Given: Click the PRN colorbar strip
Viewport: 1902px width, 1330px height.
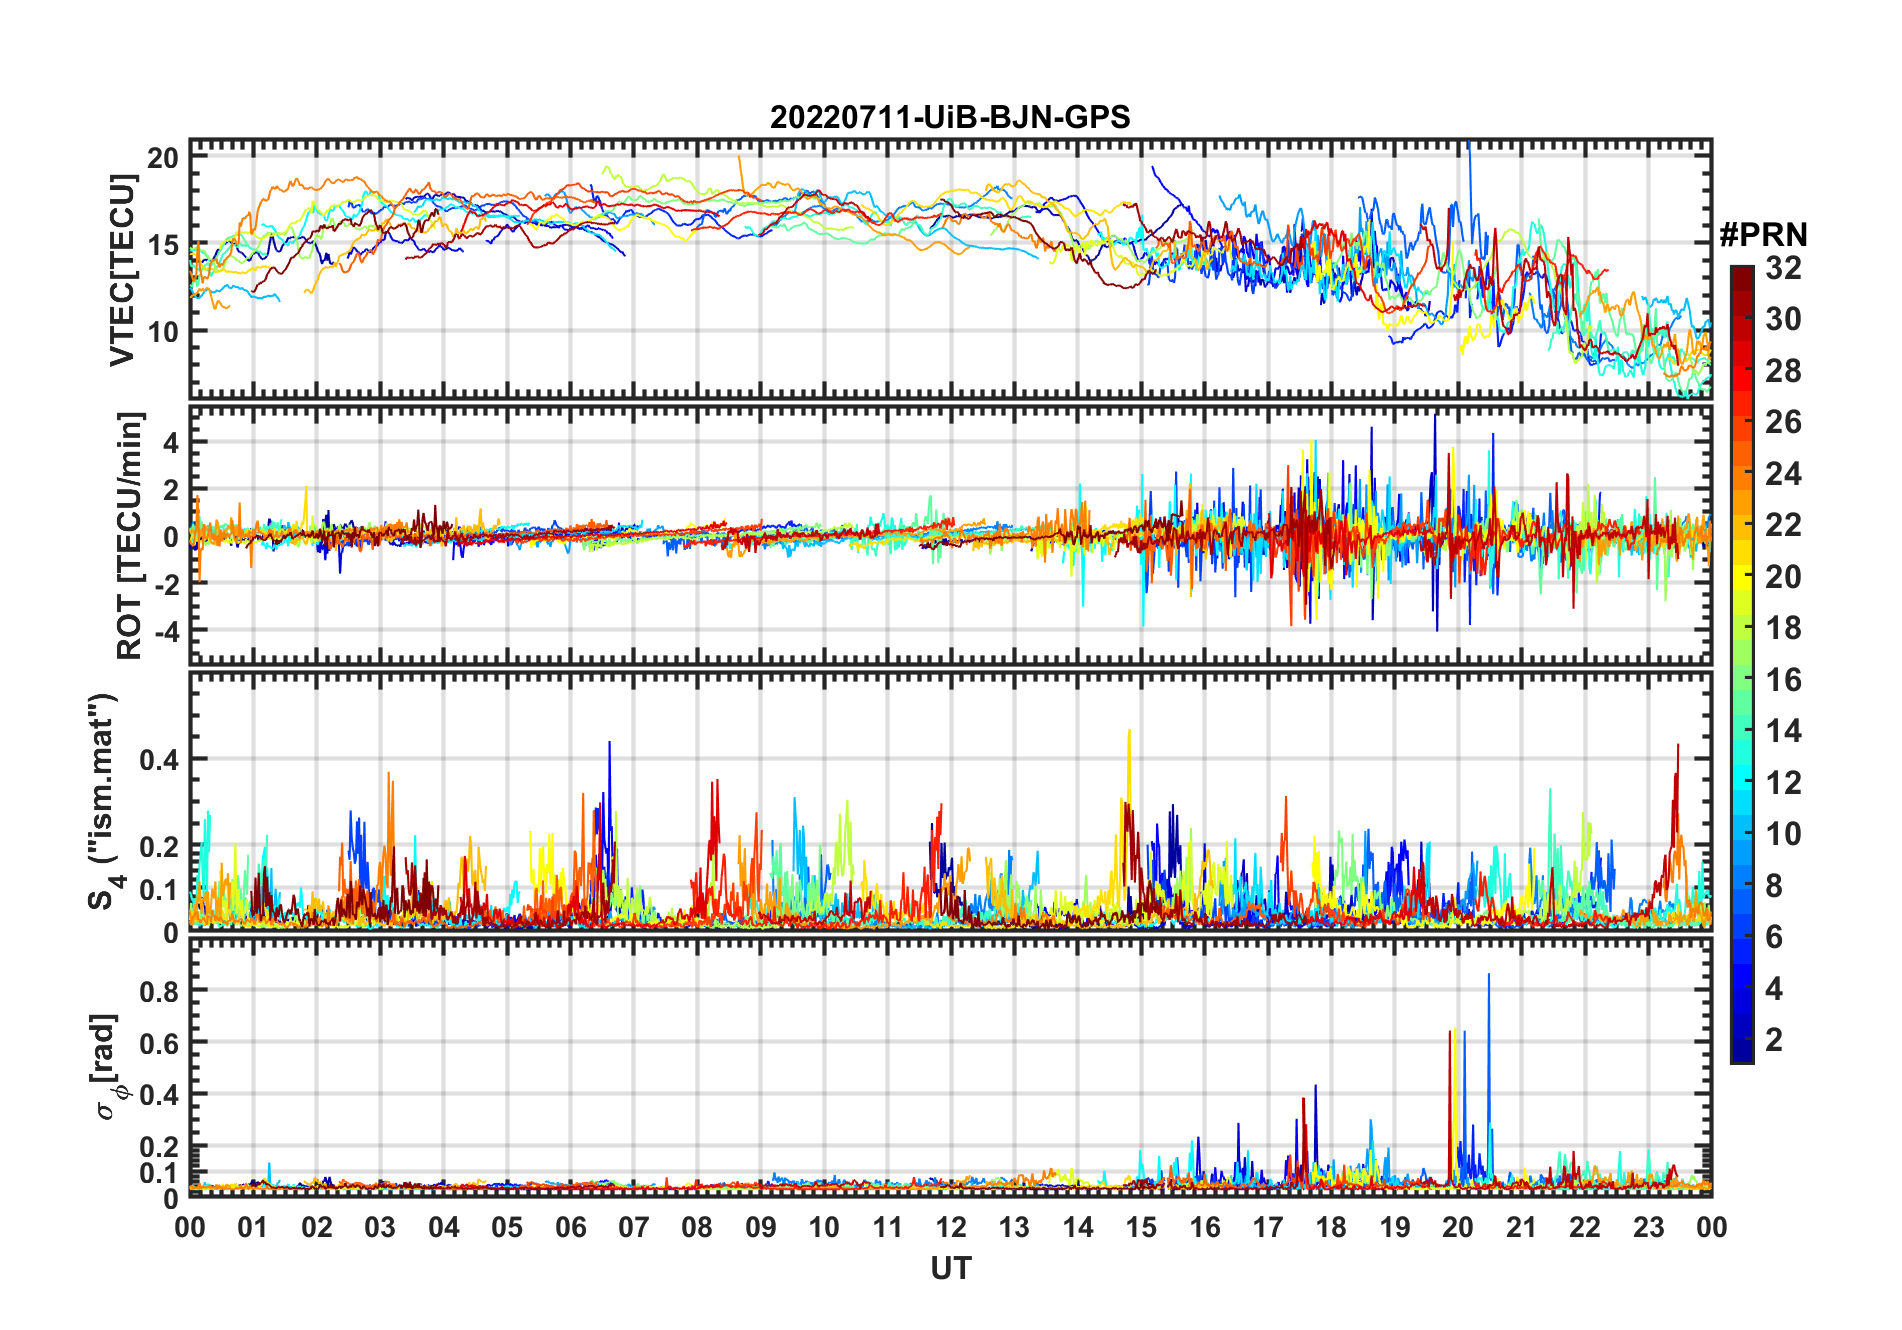Looking at the screenshot, I should (x=1742, y=664).
